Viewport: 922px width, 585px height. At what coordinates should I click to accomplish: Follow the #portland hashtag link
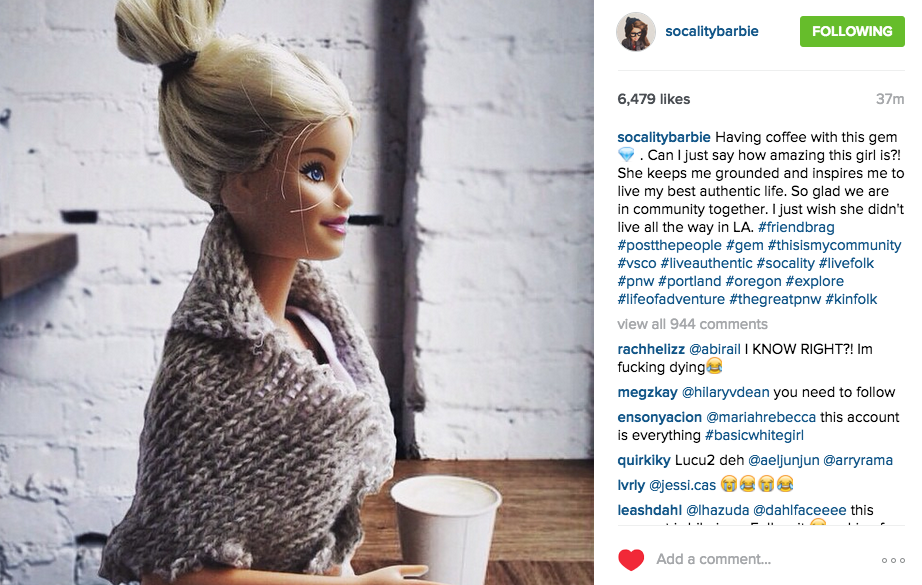[x=690, y=281]
